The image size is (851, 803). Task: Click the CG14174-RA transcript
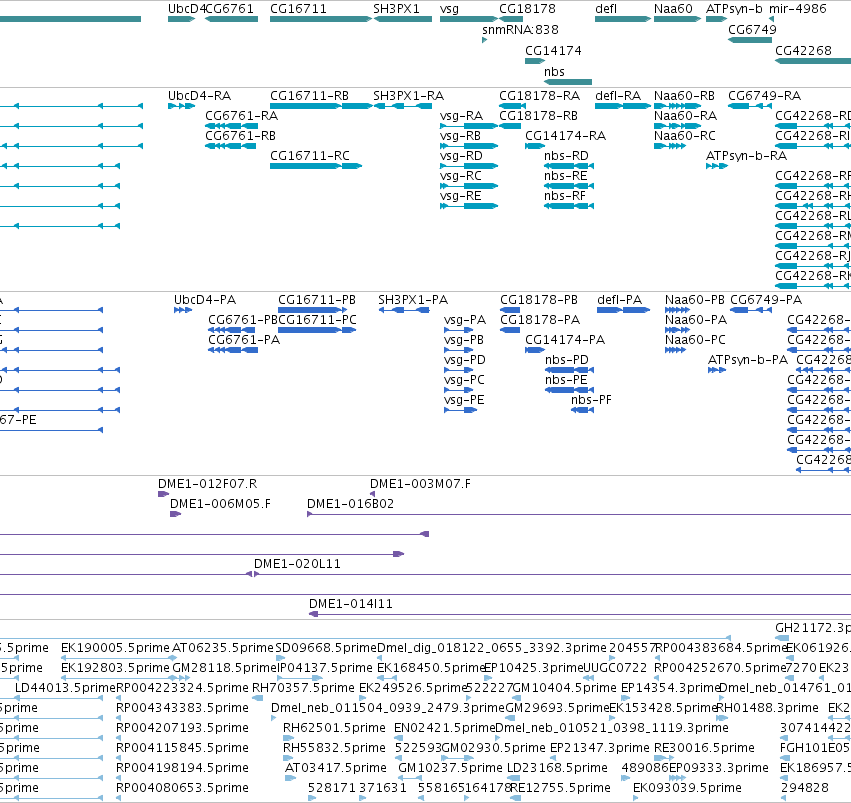tap(535, 146)
